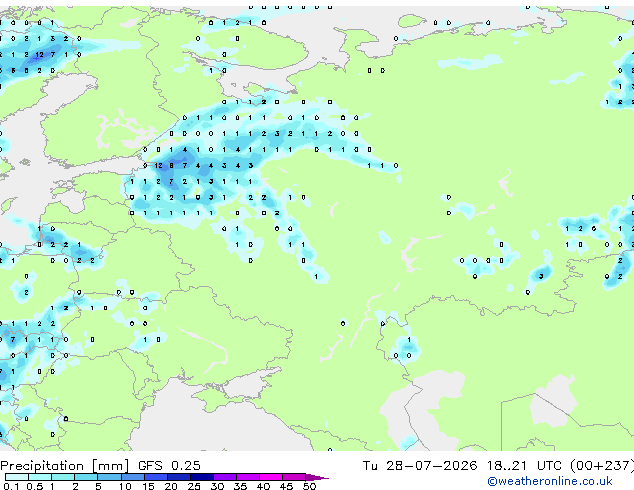Screen dimensions: 634x490
Task: Click the 40–45 mm magenta legend swatch
Action: 271,477
